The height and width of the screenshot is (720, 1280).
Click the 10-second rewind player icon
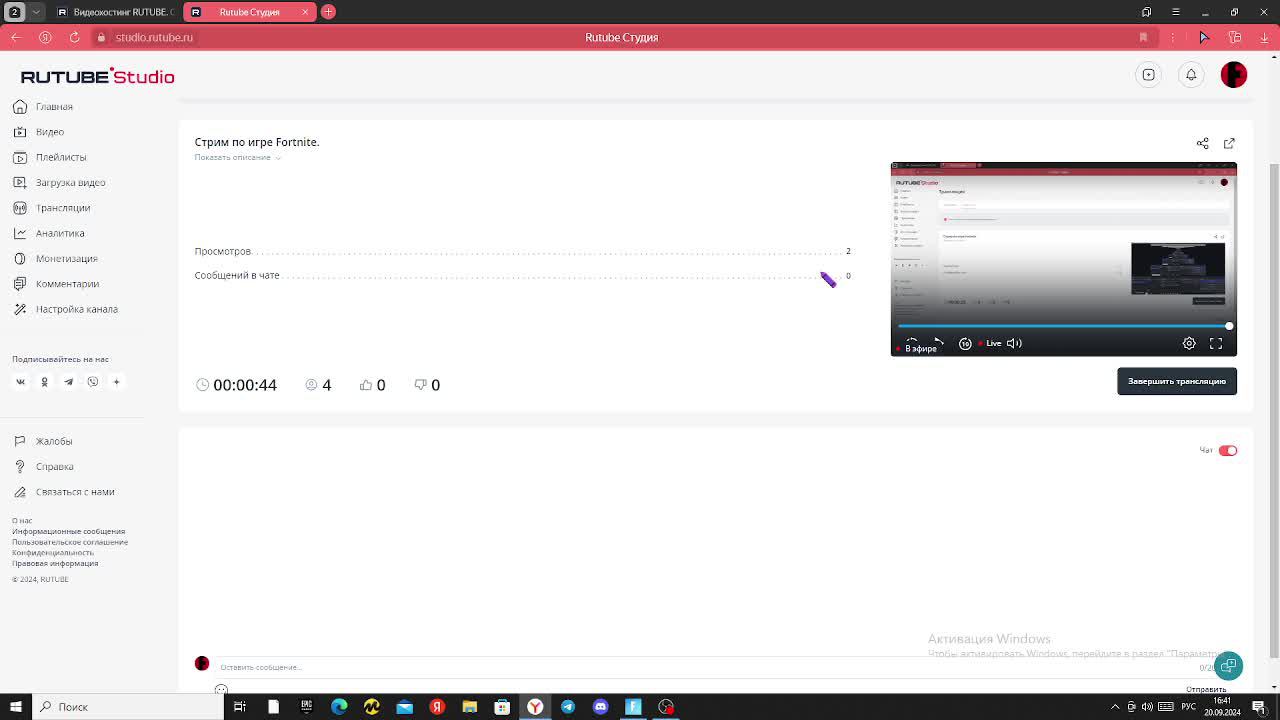pos(965,344)
